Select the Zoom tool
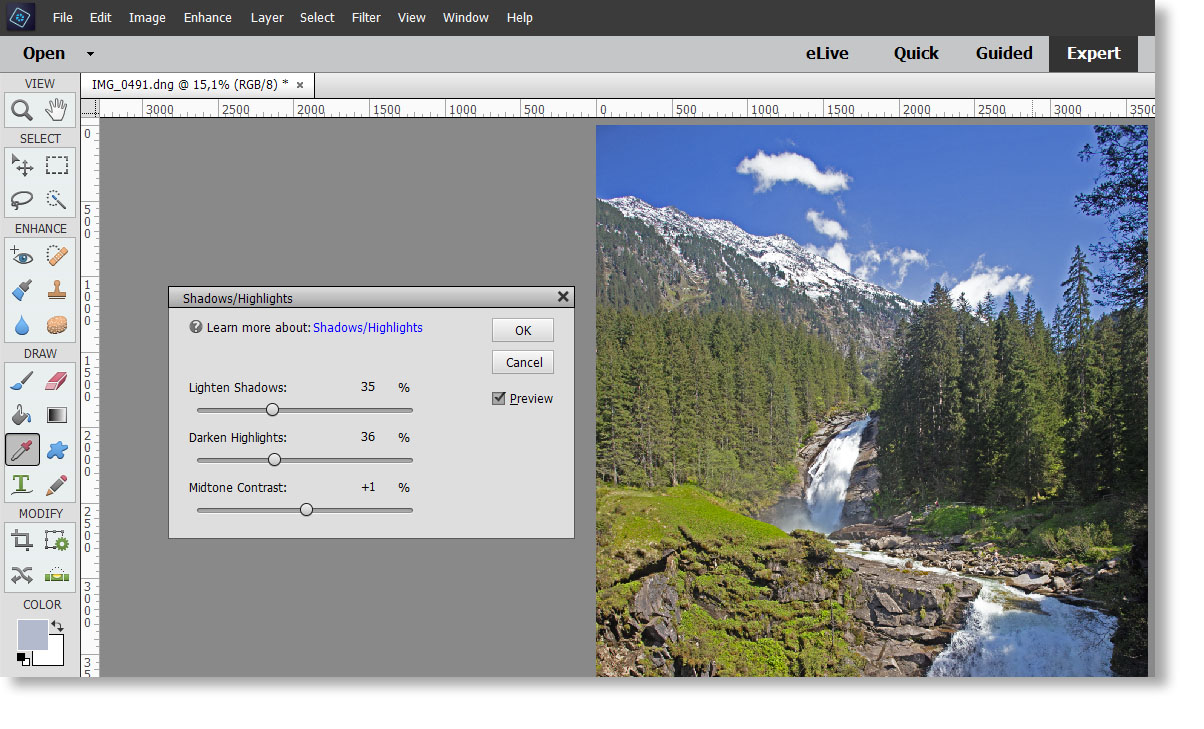The height and width of the screenshot is (729, 1204). [x=22, y=110]
